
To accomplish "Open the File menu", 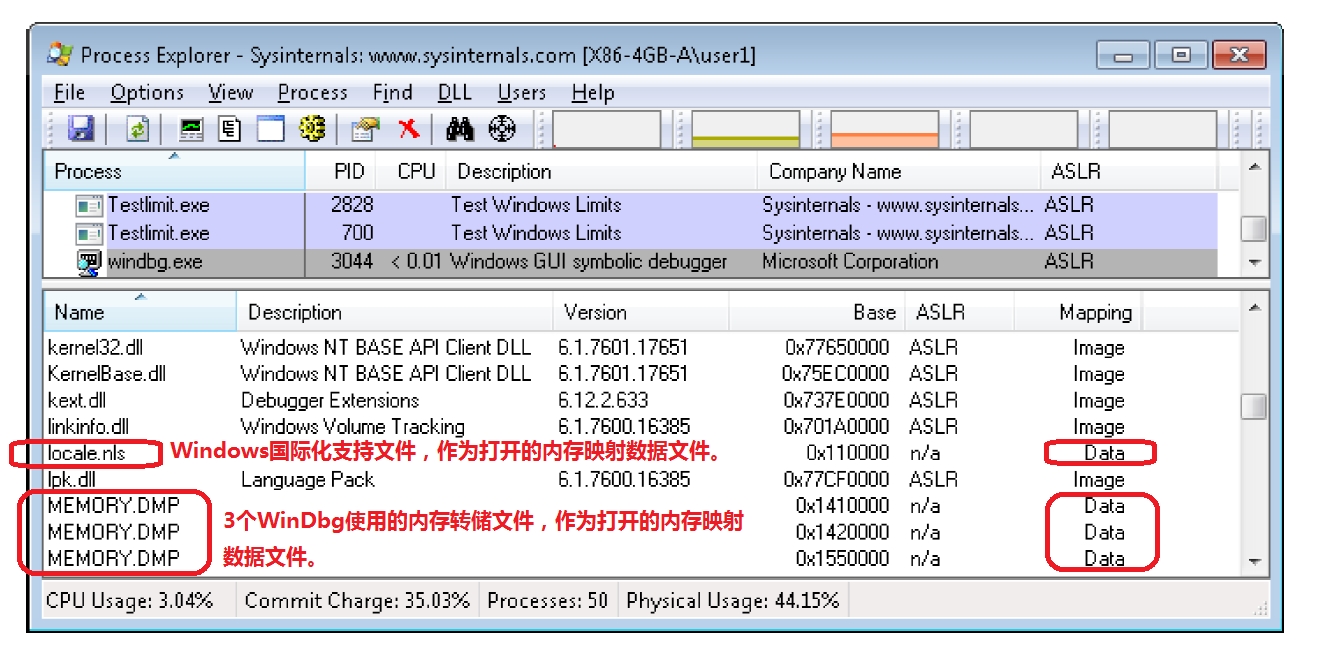I will [x=69, y=93].
